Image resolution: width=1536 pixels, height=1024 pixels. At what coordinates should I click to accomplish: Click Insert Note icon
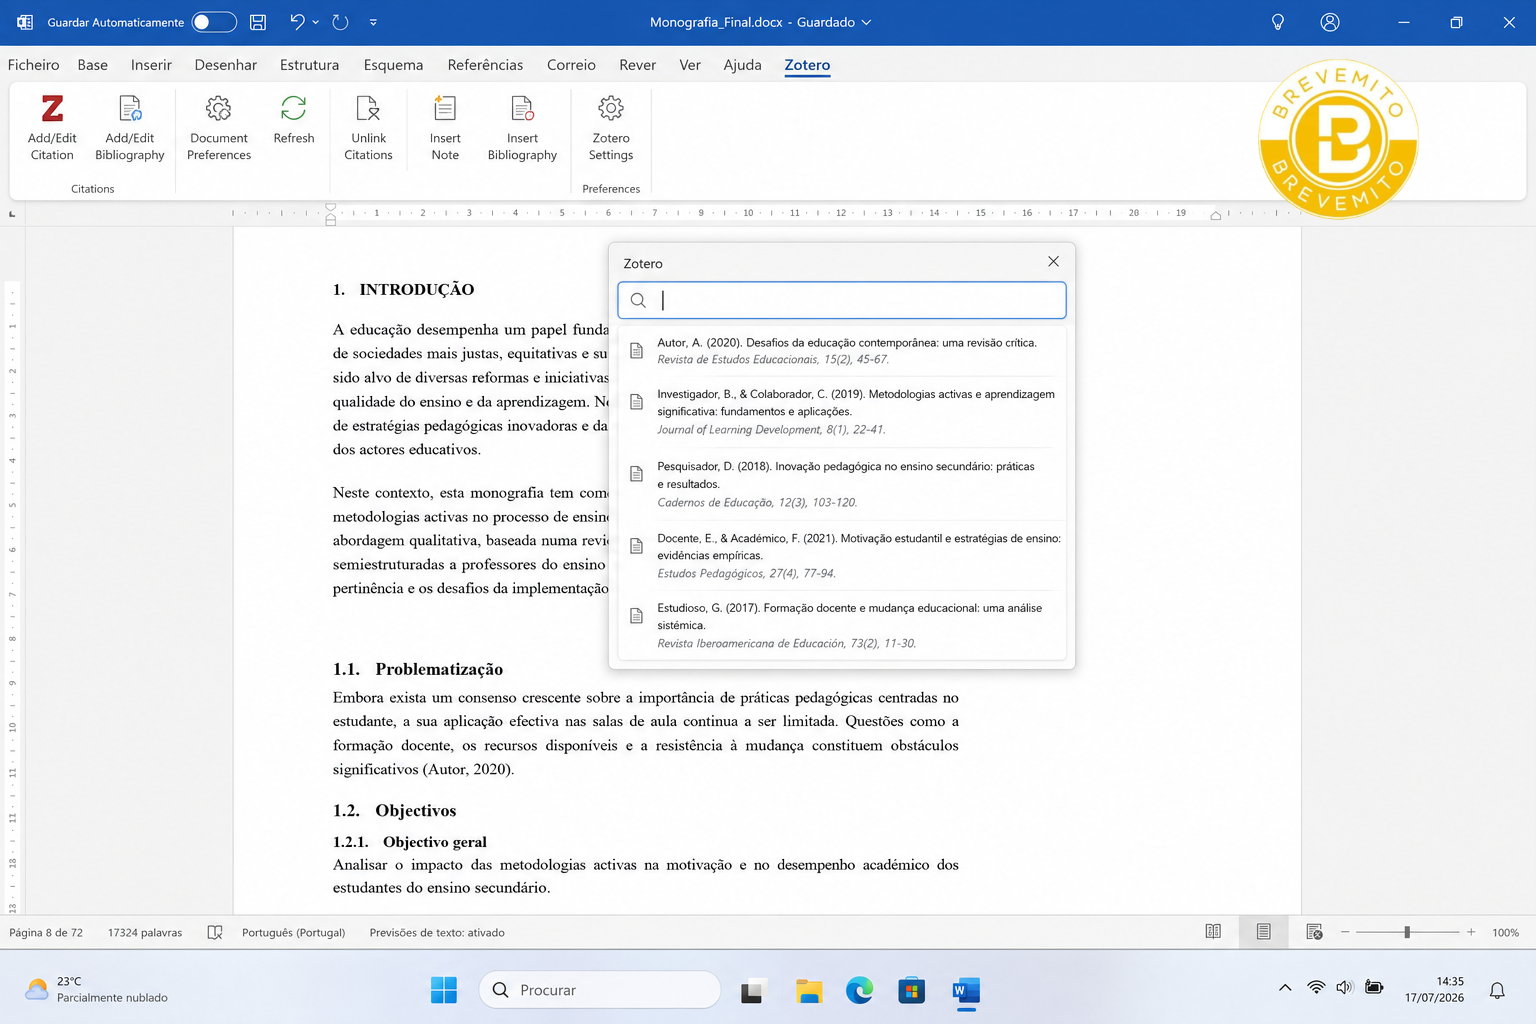coord(445,108)
